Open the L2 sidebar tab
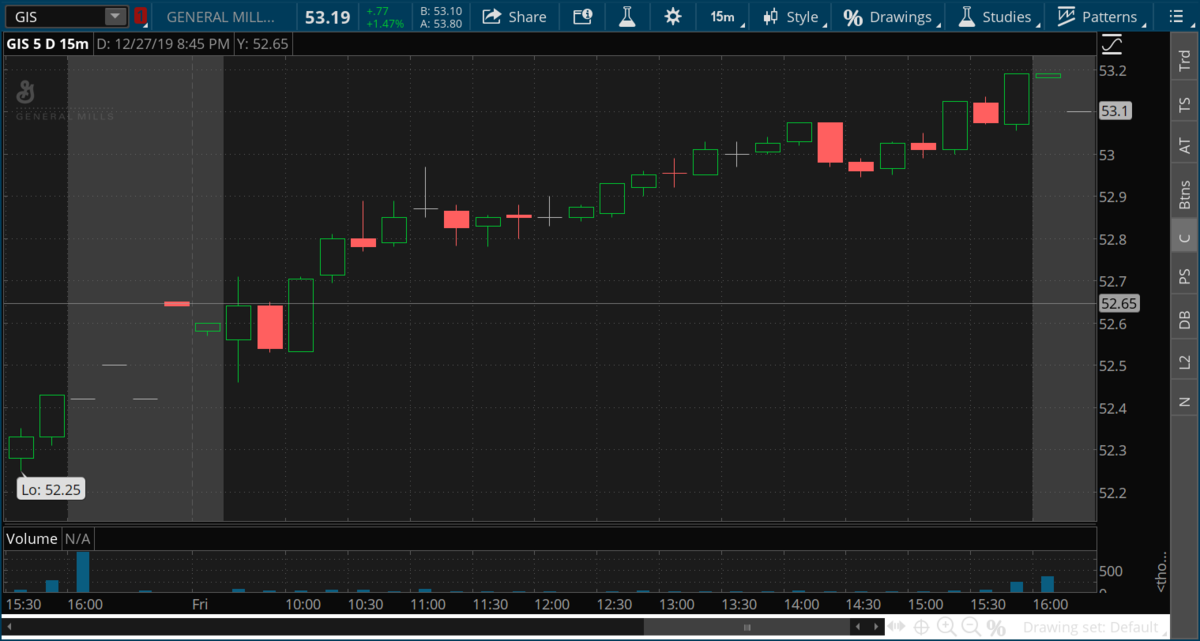This screenshot has width=1200, height=641. pos(1185,361)
